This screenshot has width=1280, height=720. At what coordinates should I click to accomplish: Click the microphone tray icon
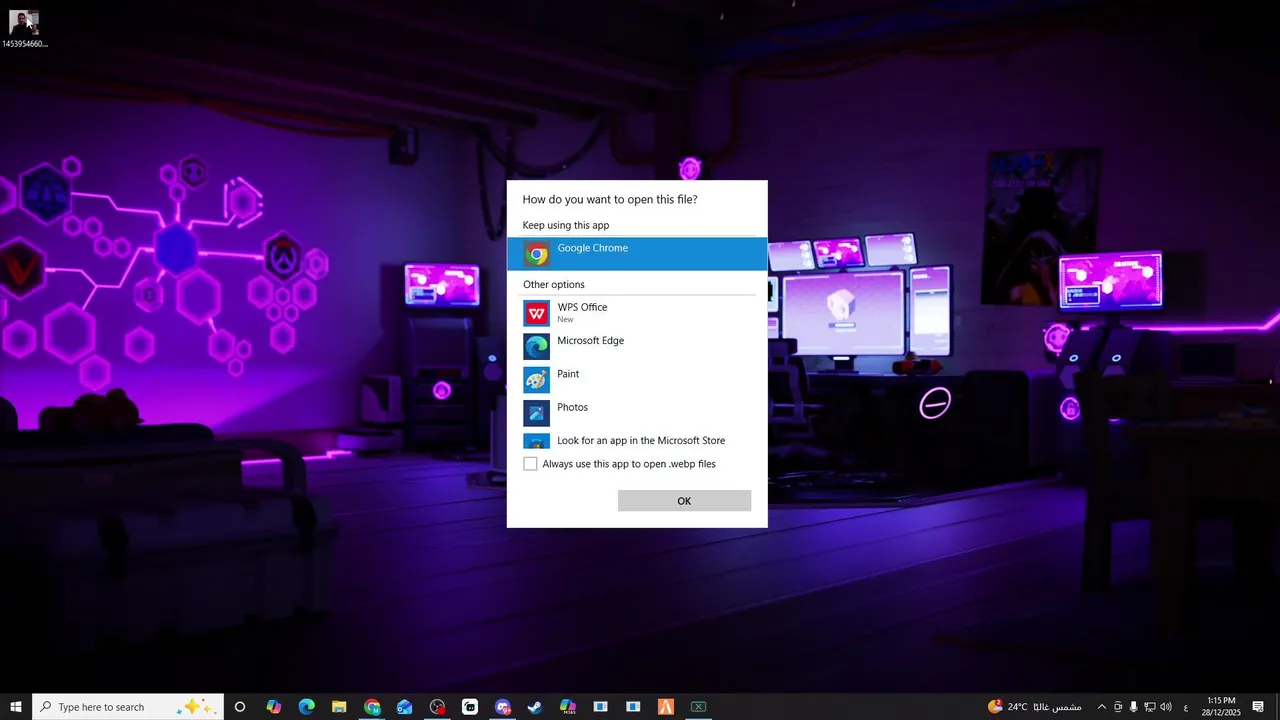1134,707
